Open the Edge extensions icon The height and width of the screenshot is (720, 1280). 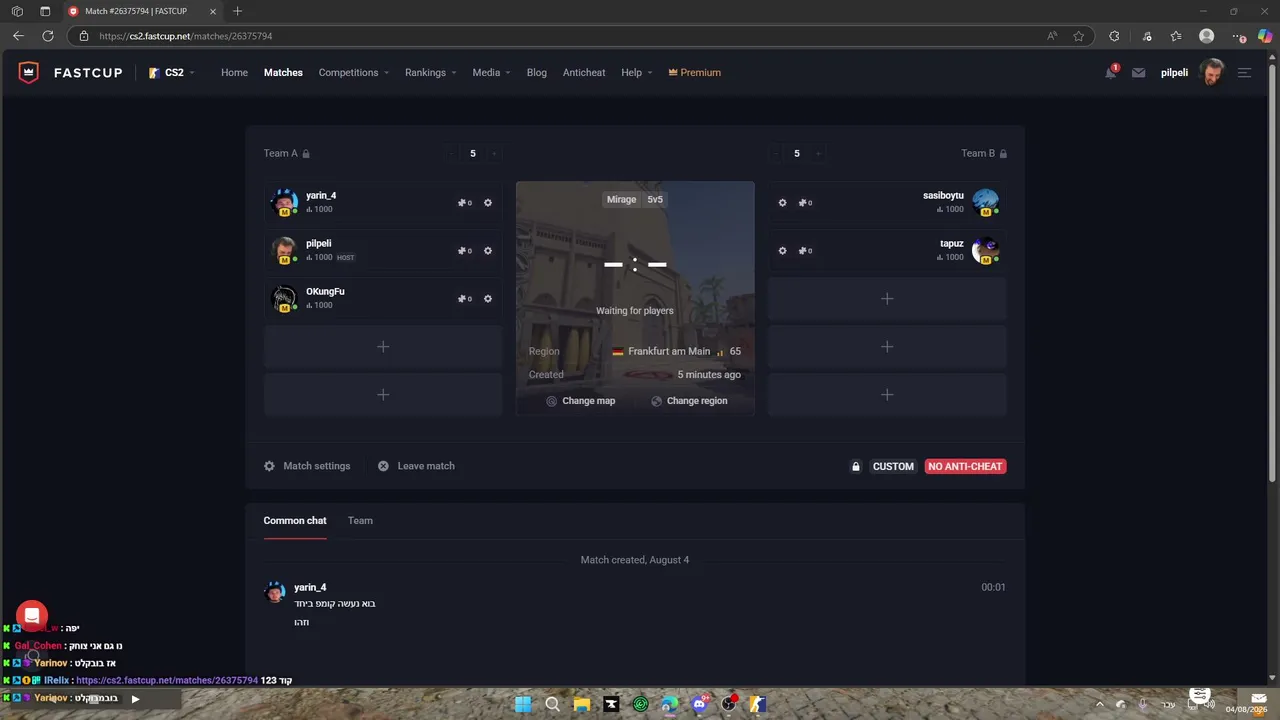pos(1114,36)
